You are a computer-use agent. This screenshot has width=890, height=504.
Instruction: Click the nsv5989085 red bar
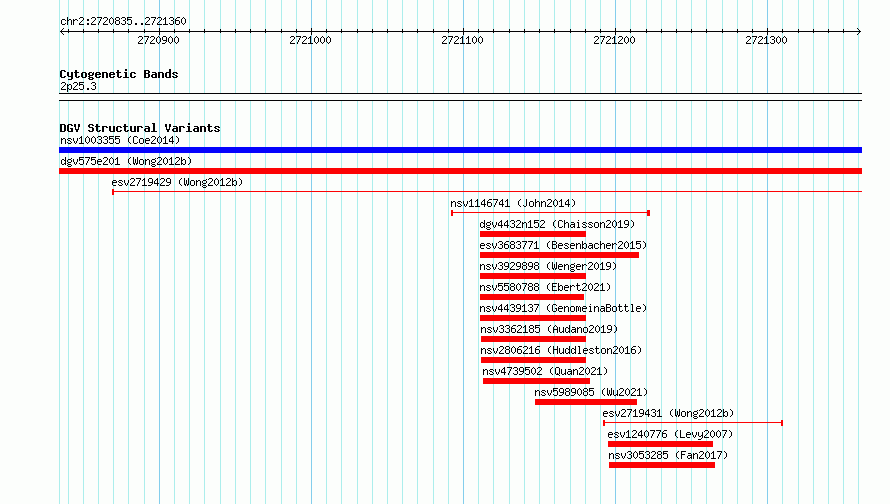[586, 402]
